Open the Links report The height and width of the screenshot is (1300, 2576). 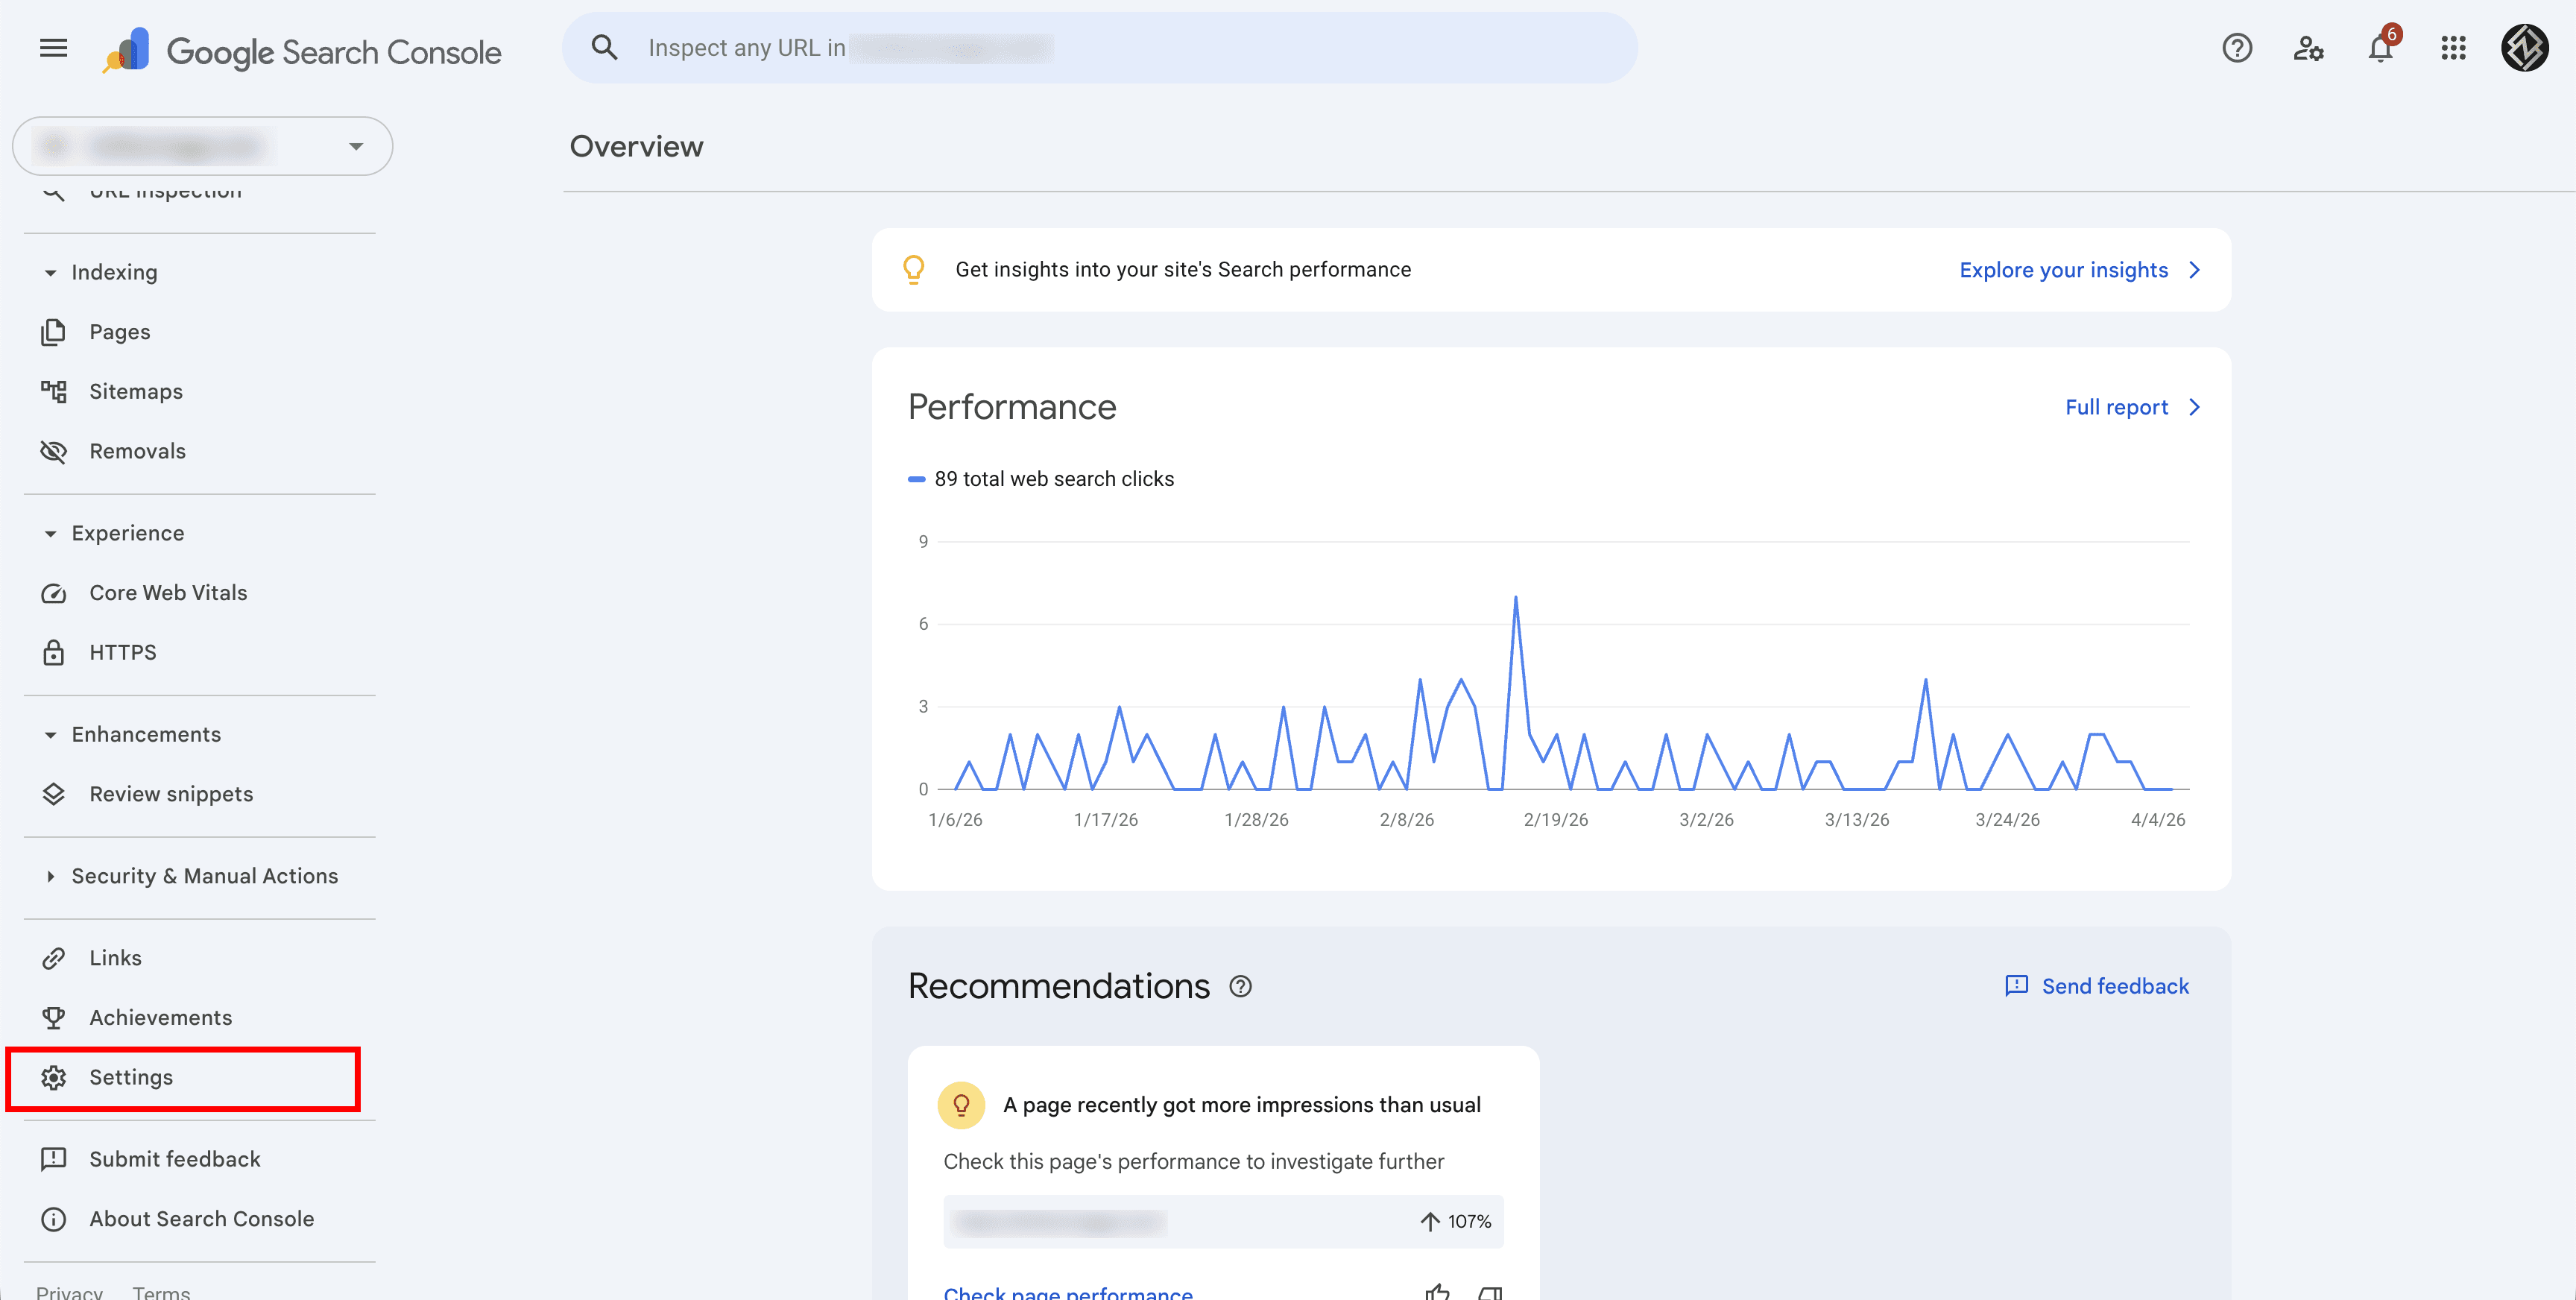coord(115,957)
